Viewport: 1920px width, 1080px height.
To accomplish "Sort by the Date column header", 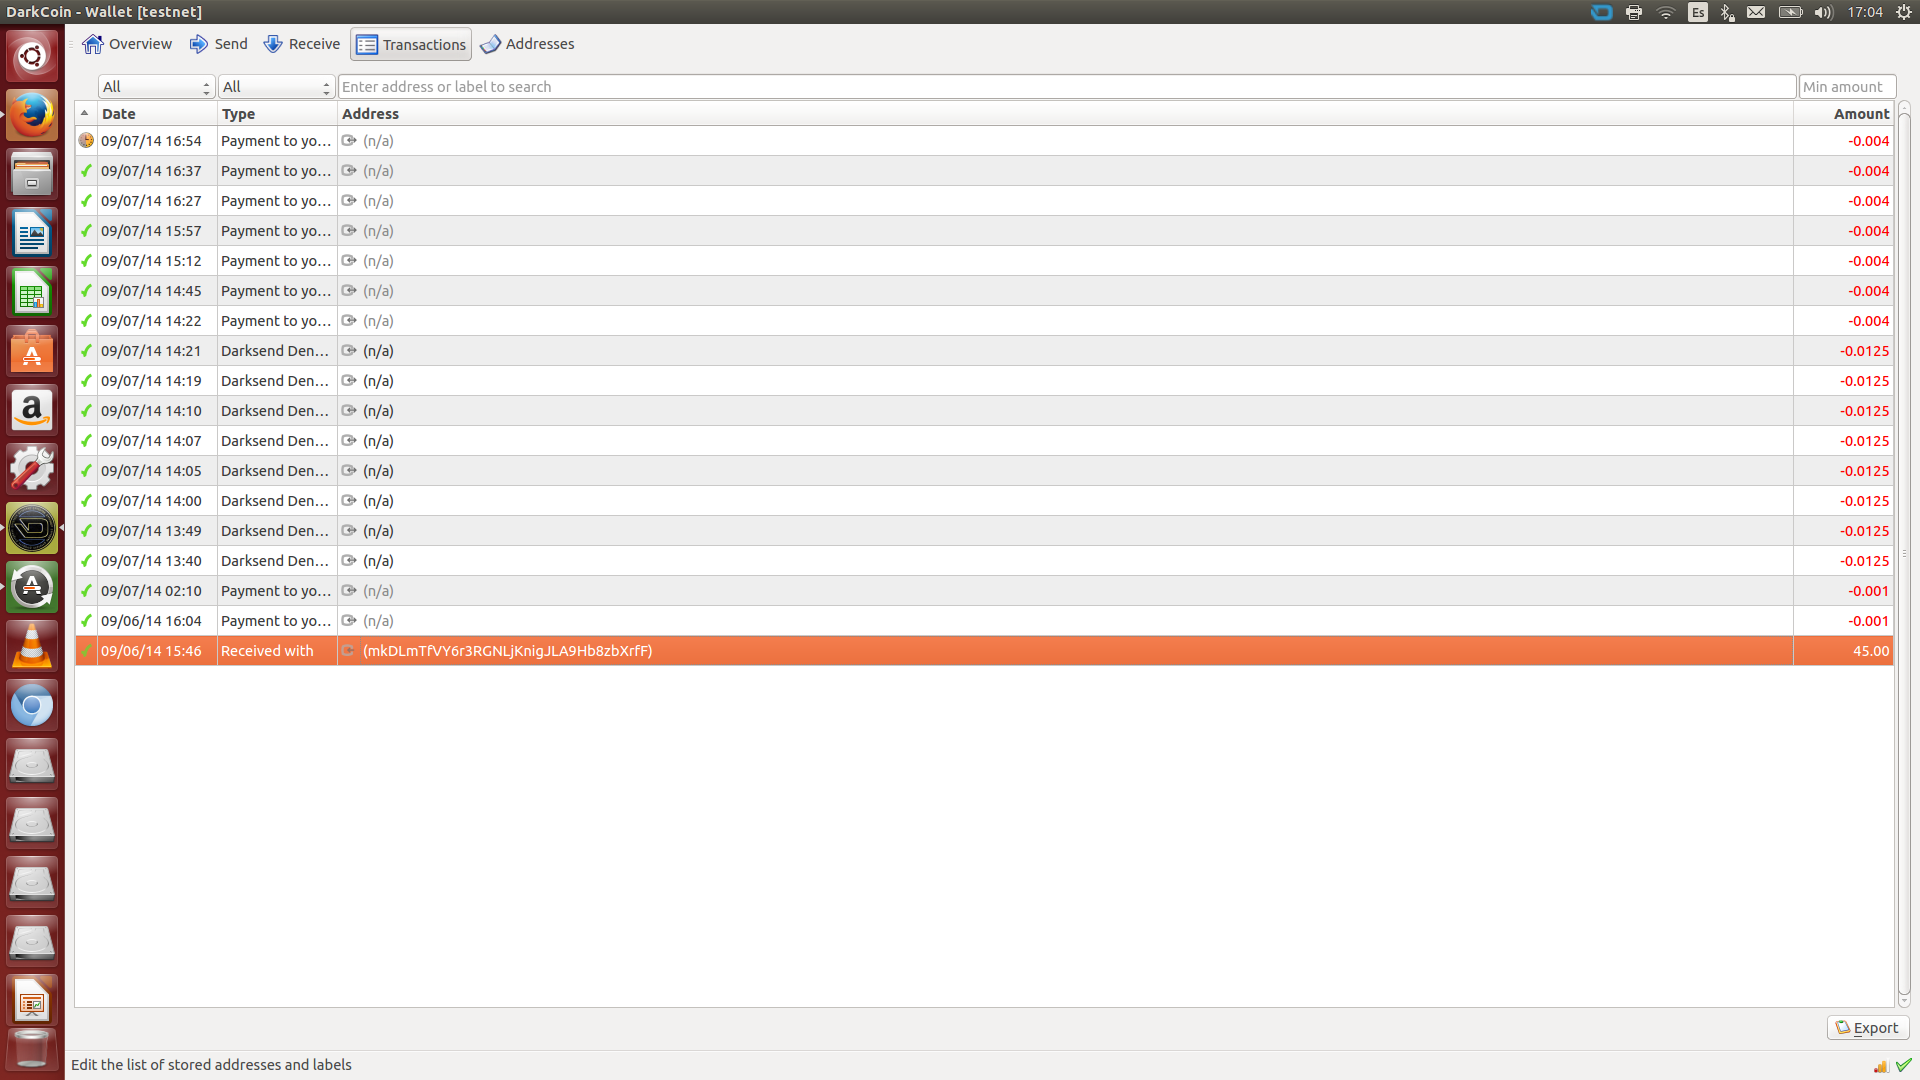I will point(157,114).
